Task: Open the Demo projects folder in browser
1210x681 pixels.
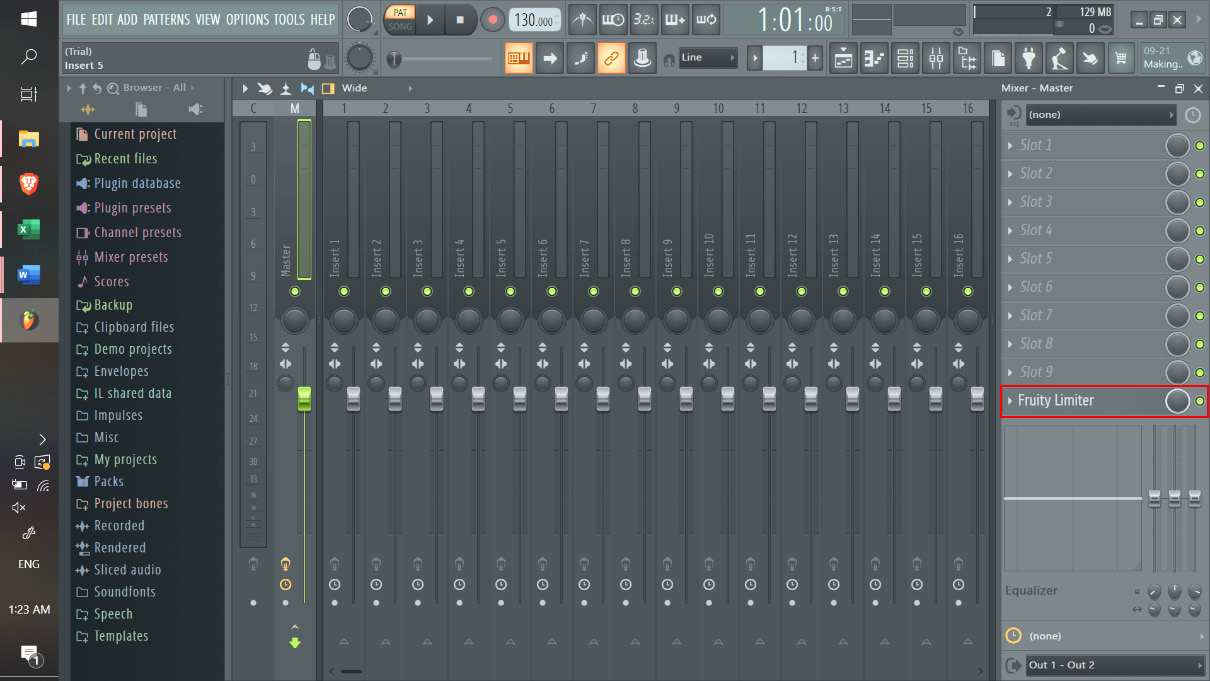Action: (132, 349)
